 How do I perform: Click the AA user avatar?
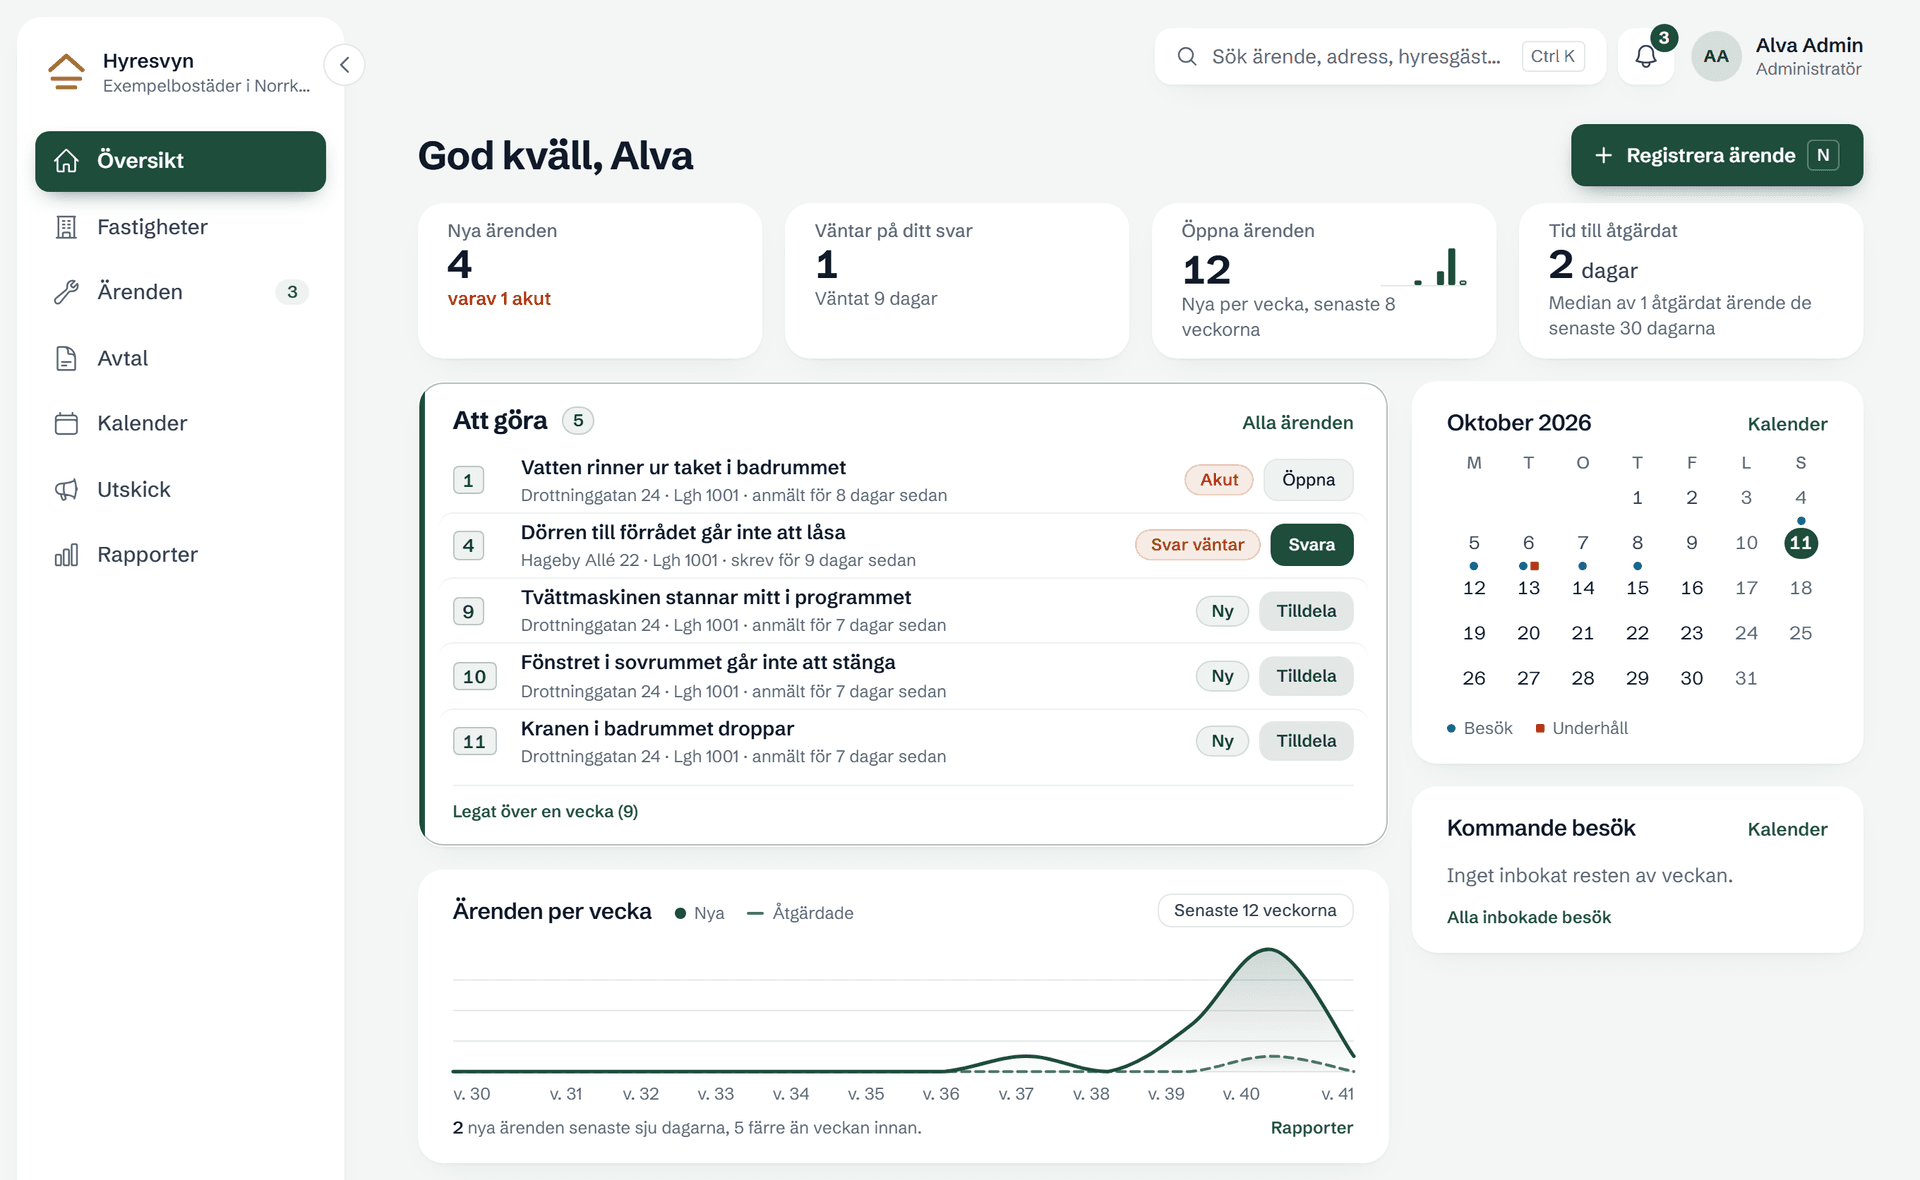coord(1716,56)
